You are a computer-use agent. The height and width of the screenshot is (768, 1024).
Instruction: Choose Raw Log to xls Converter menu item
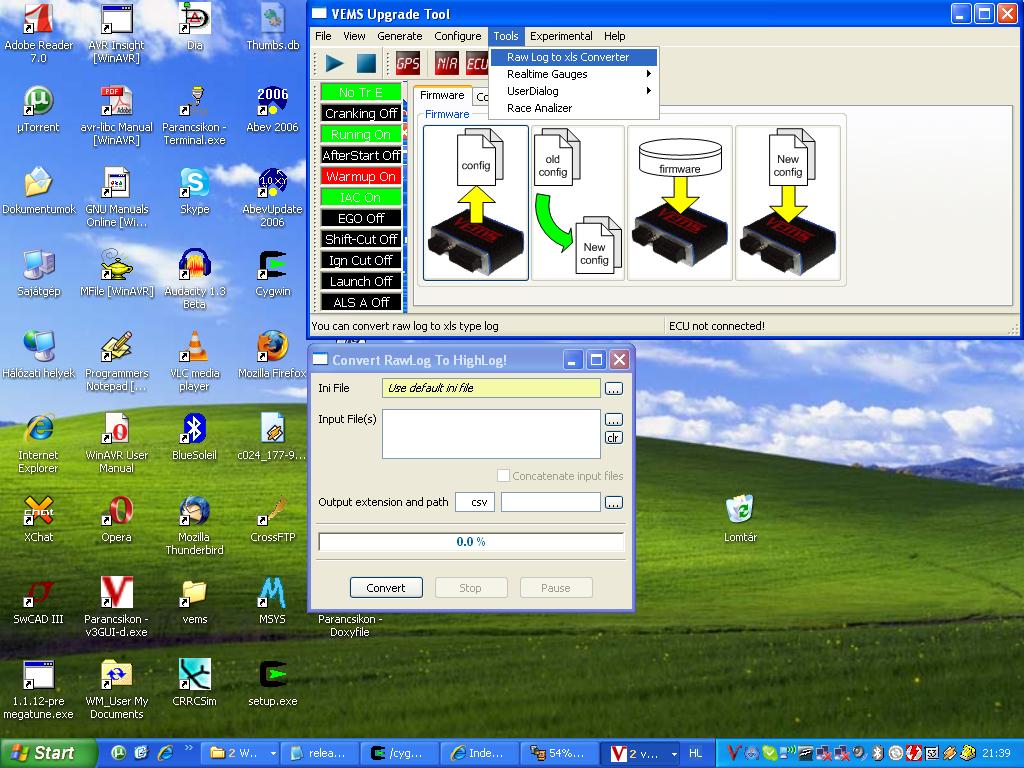click(x=574, y=57)
